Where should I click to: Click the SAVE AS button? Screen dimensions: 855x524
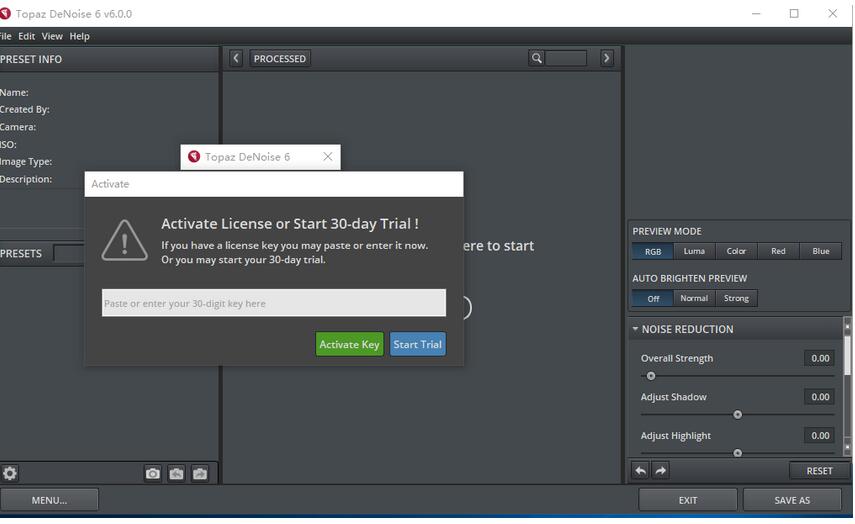click(x=792, y=500)
